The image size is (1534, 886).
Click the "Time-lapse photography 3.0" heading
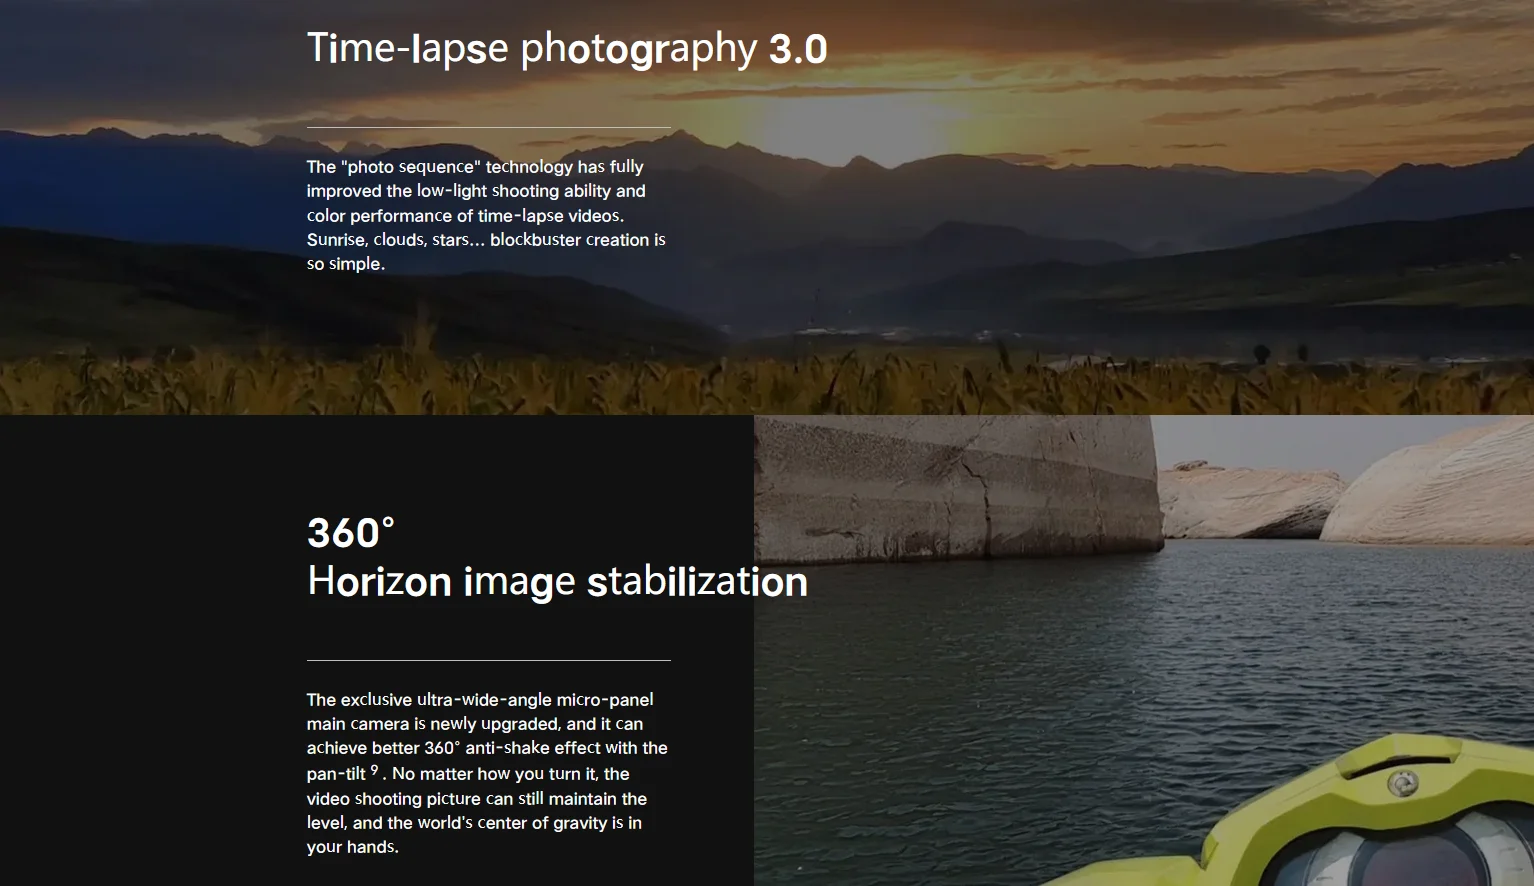click(x=566, y=48)
